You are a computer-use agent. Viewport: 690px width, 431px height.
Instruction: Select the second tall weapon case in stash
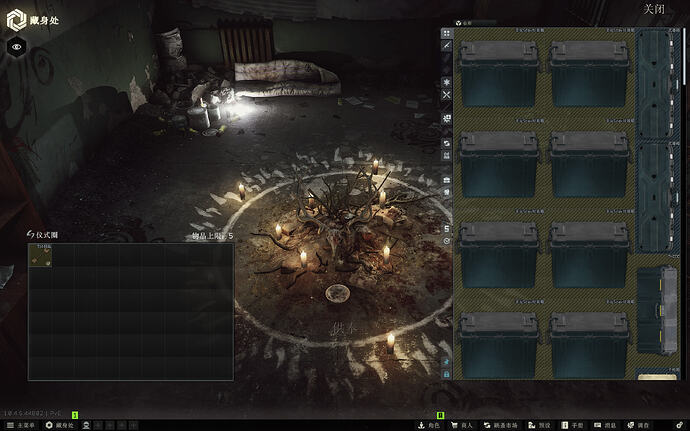[x=657, y=198]
